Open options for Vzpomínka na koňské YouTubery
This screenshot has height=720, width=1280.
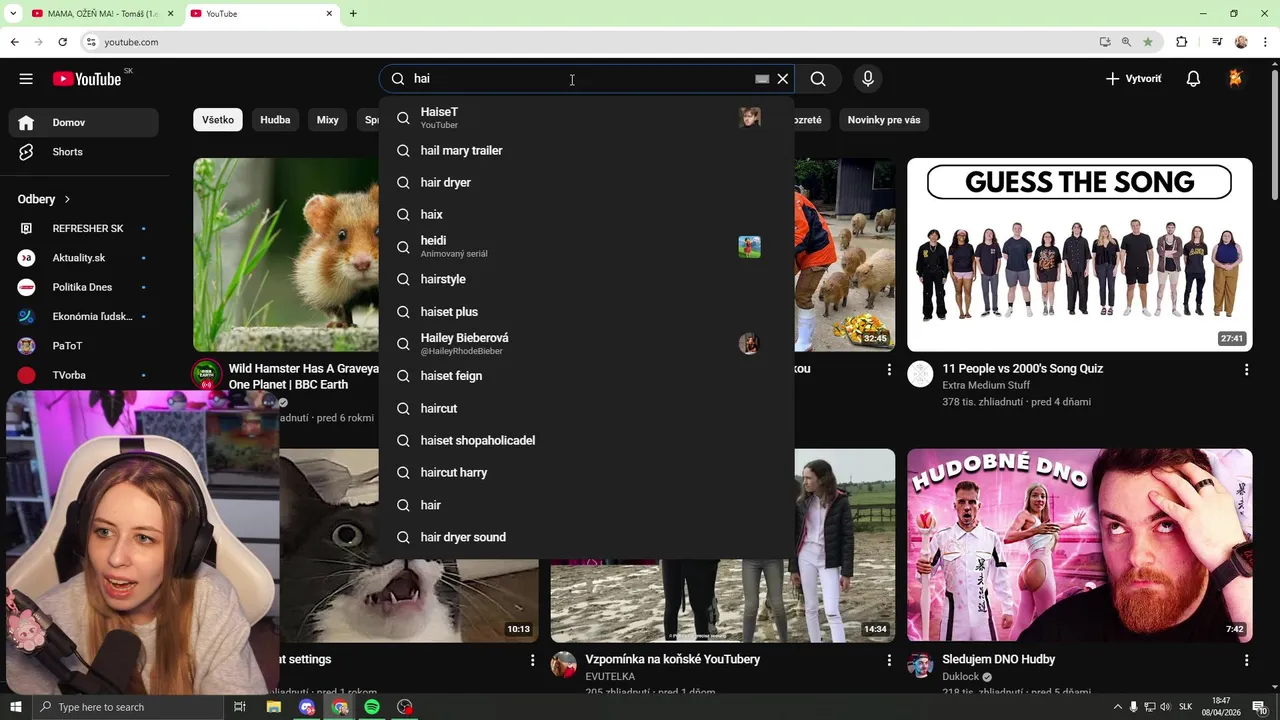coord(889,661)
